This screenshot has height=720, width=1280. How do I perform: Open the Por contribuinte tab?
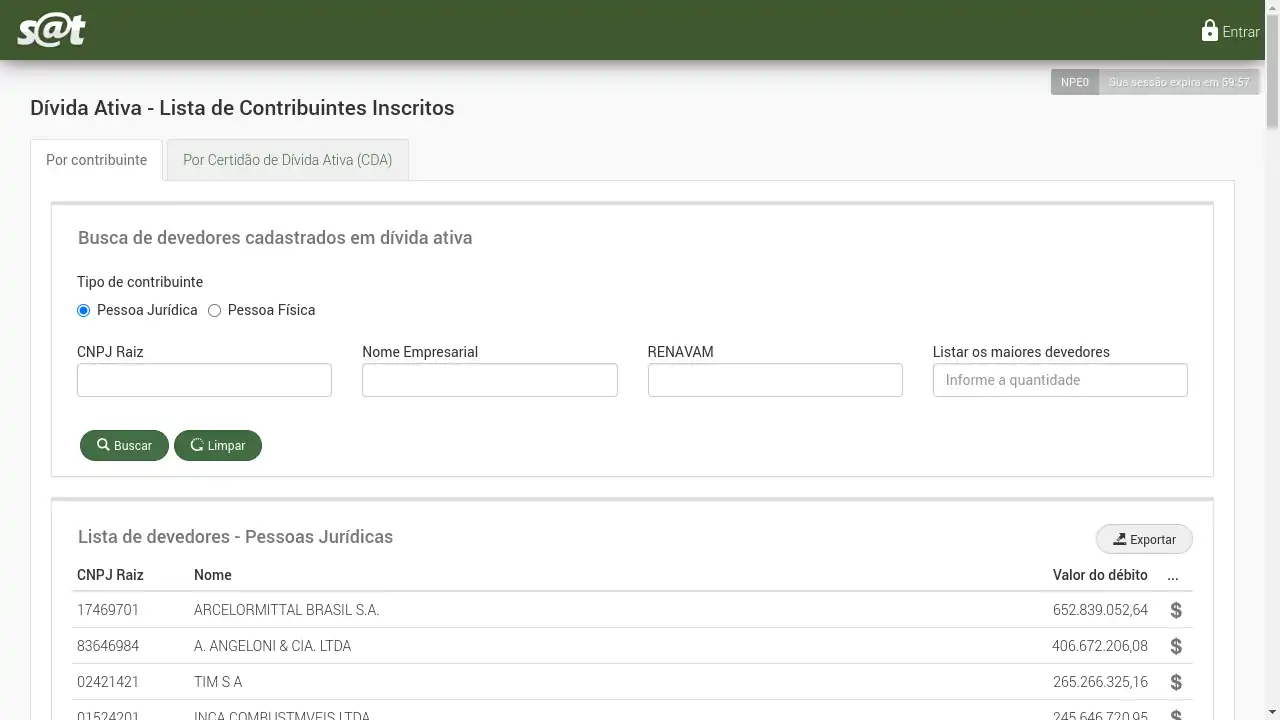tap(95, 159)
